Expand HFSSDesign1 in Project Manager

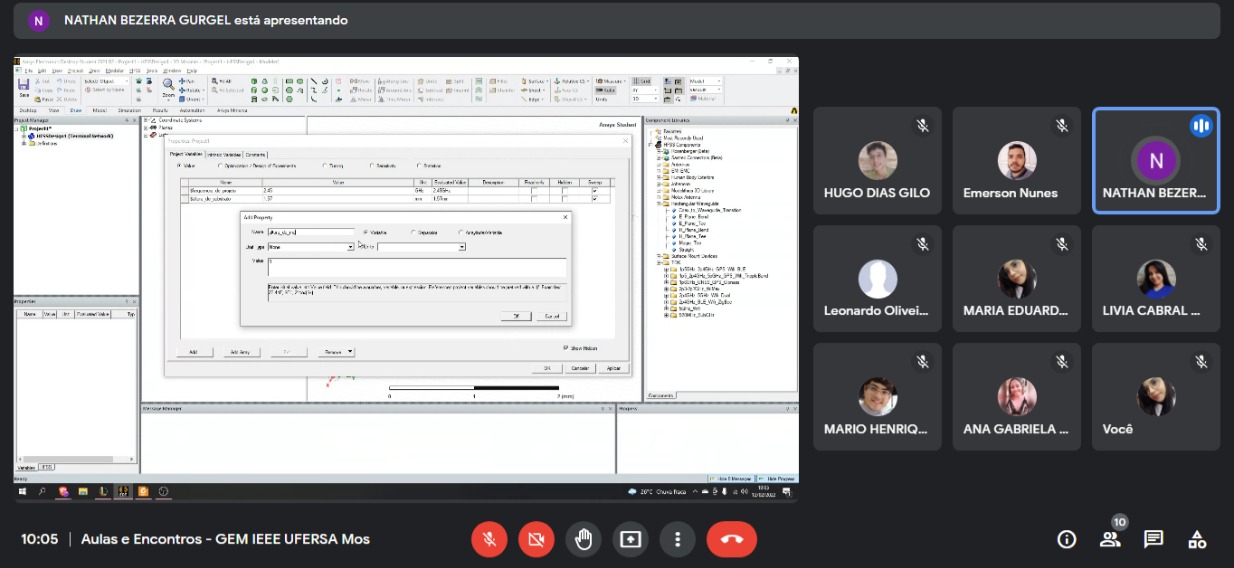tap(23, 136)
